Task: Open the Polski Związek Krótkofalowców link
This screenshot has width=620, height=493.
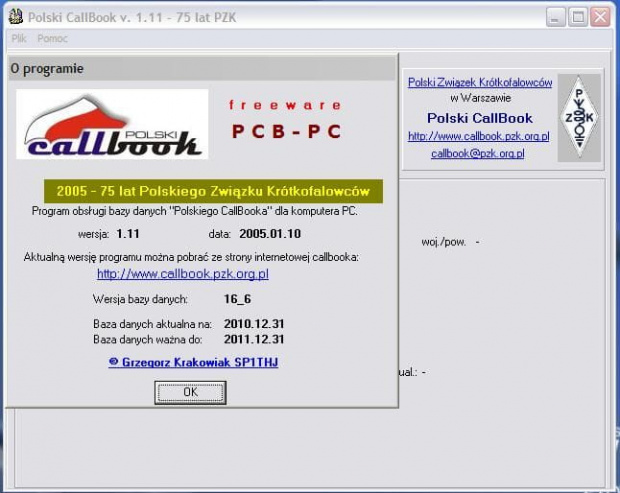Action: click(479, 83)
